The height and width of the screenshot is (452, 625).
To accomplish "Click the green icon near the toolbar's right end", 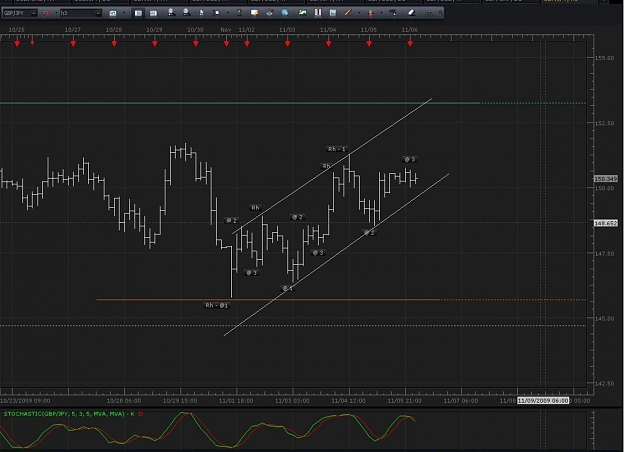I will pos(429,14).
